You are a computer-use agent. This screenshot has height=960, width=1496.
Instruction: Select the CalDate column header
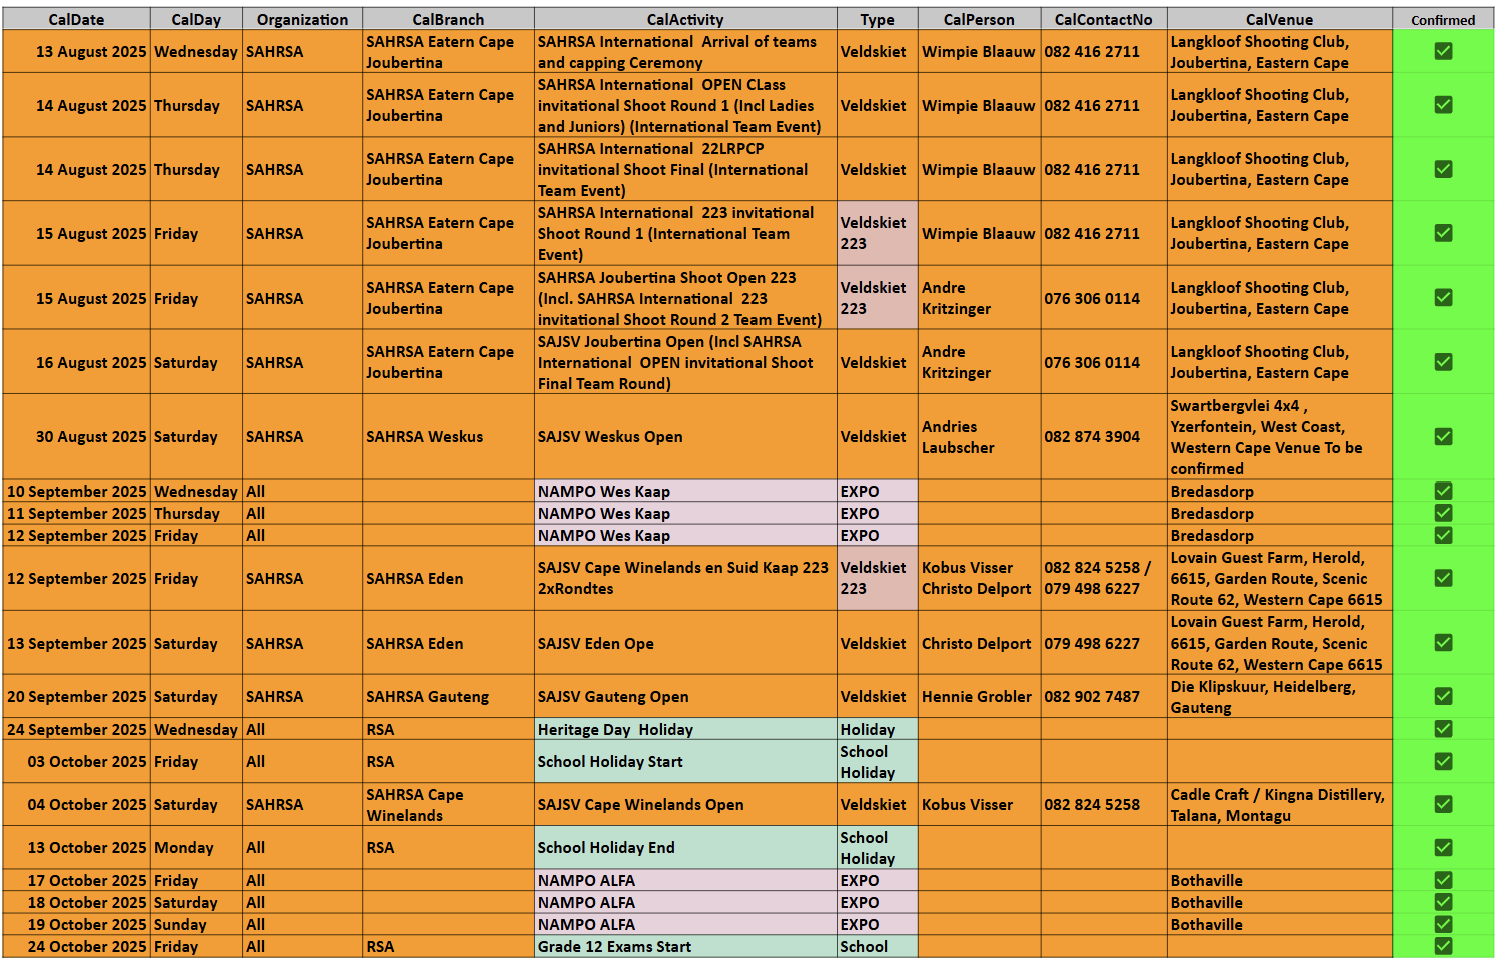pos(76,19)
